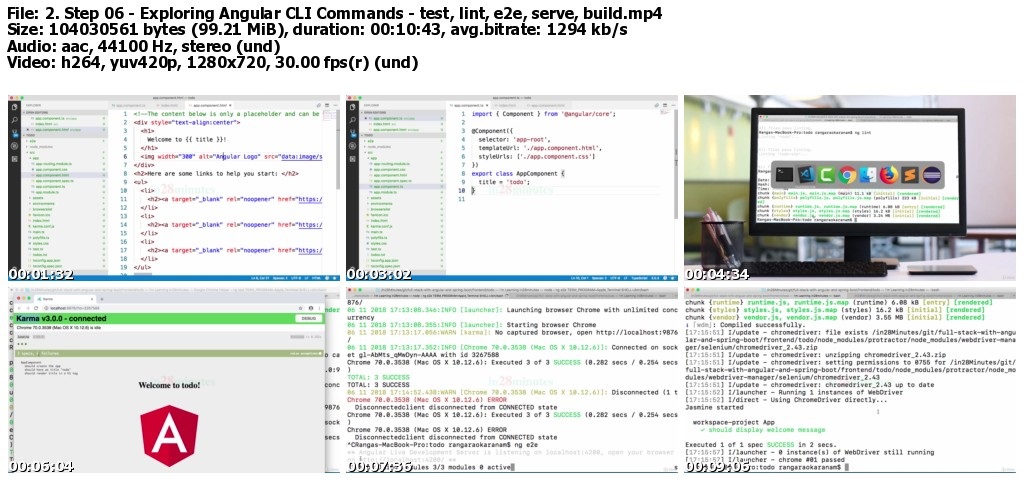
Task: Click the href link on line 11
Action: pyautogui.click(x=310, y=199)
